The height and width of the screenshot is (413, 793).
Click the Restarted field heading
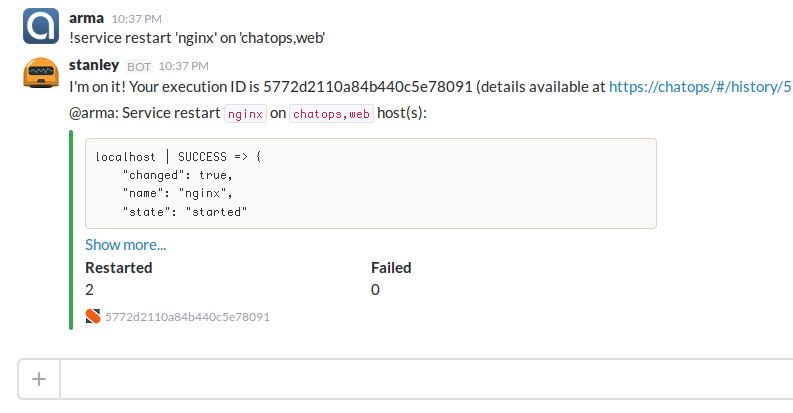click(x=119, y=268)
